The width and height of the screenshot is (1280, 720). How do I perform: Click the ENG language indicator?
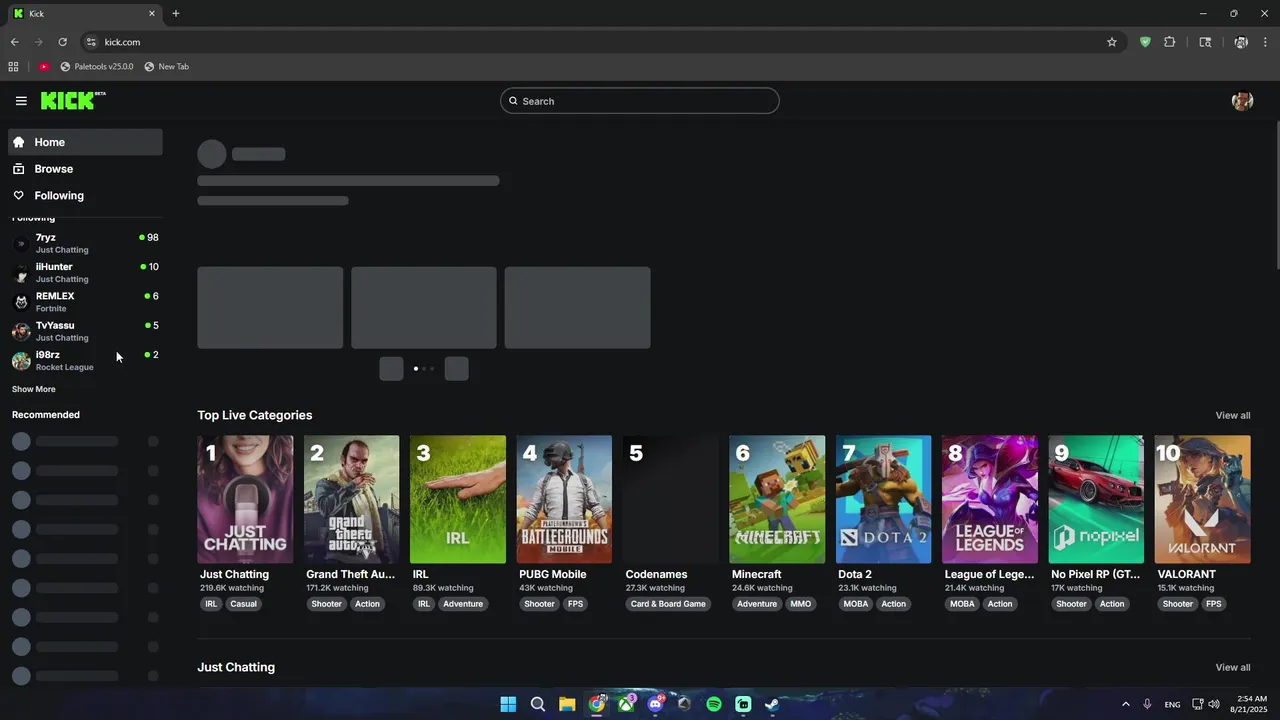tap(1172, 704)
